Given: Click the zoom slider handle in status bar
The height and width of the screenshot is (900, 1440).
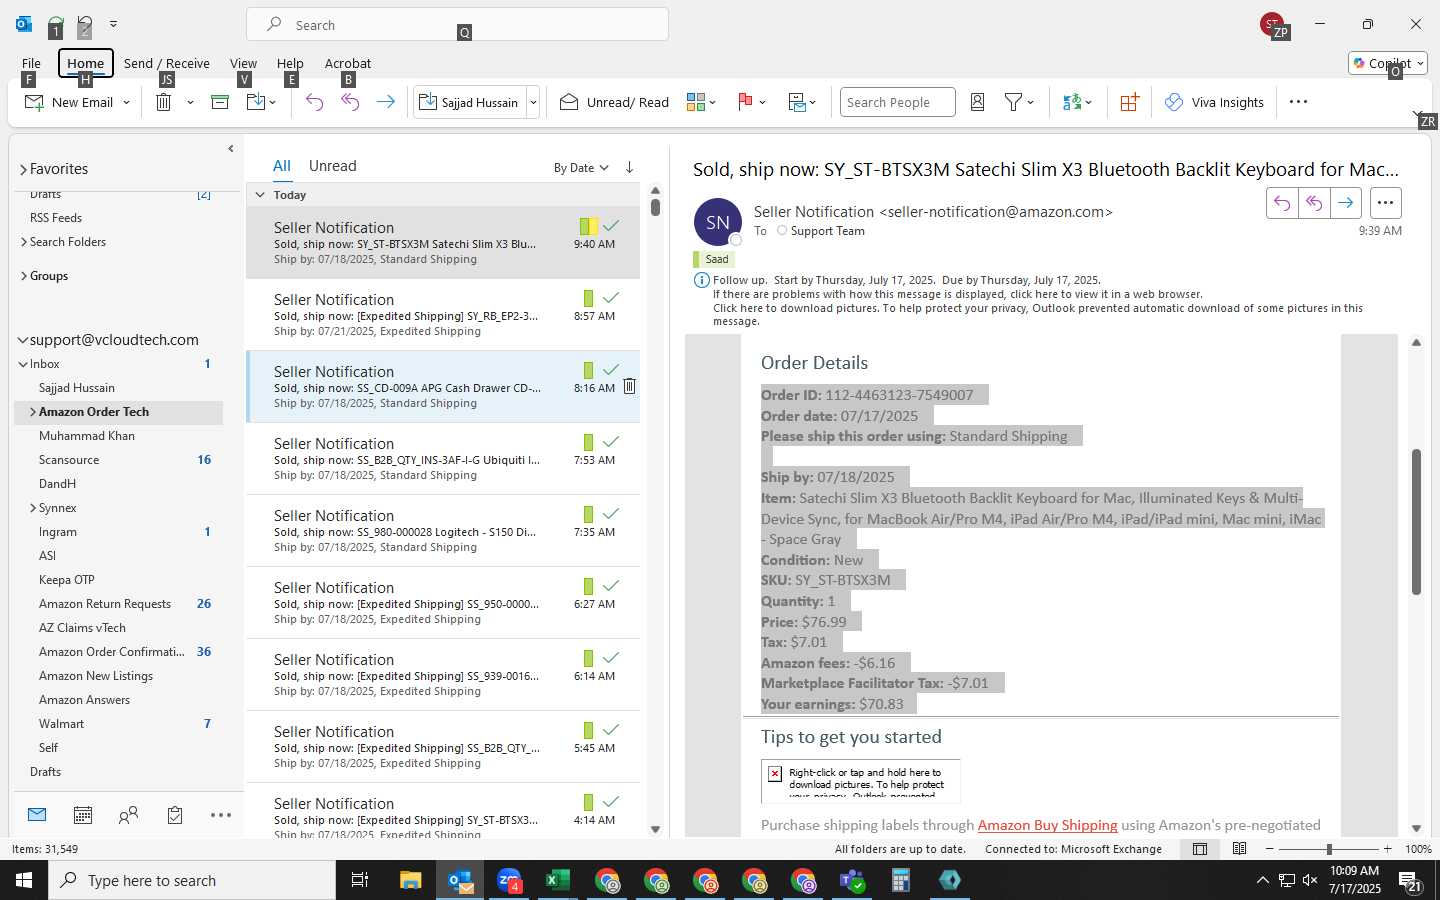Looking at the screenshot, I should (1329, 849).
